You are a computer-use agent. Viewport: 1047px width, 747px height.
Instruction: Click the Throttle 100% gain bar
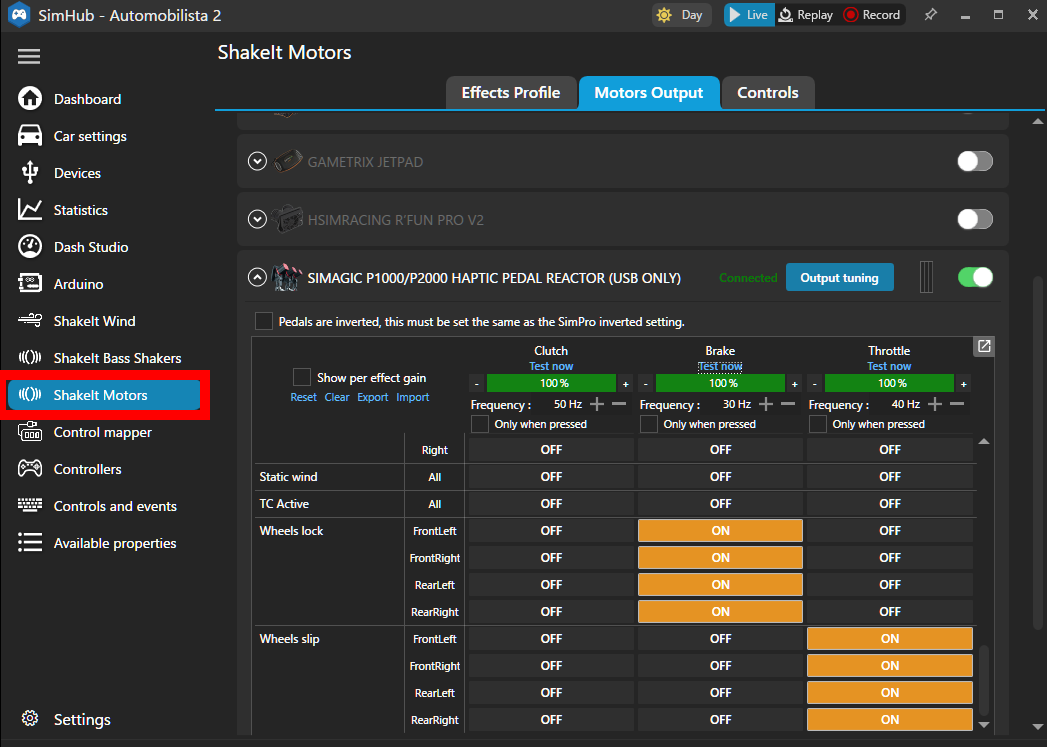889,383
